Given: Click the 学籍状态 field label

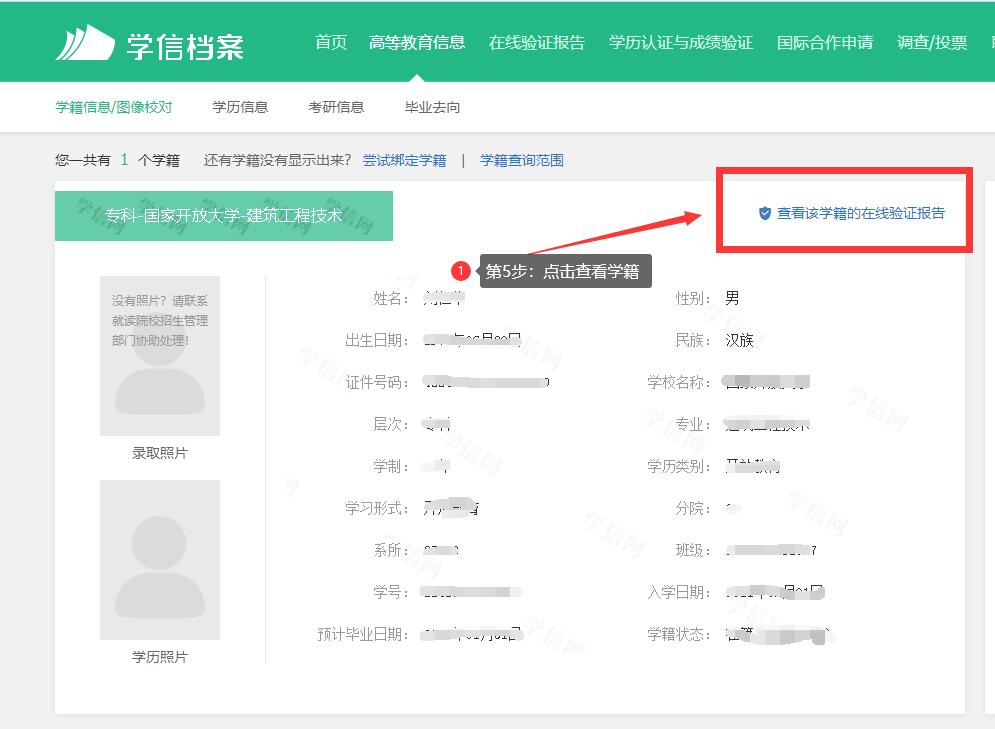Looking at the screenshot, I should (x=679, y=634).
